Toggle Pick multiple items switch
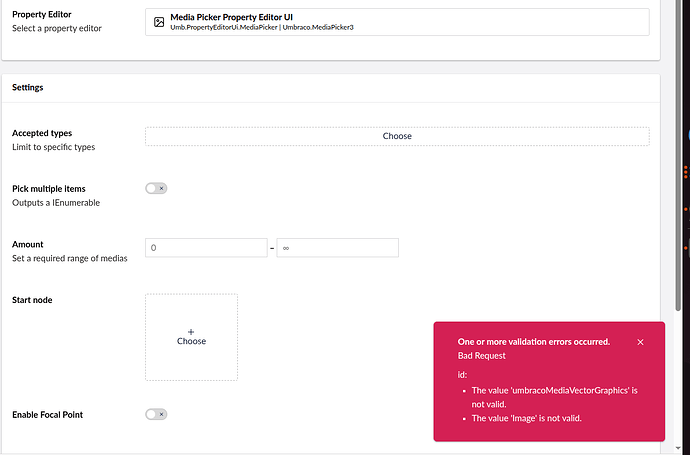The height and width of the screenshot is (455, 690). [x=156, y=188]
